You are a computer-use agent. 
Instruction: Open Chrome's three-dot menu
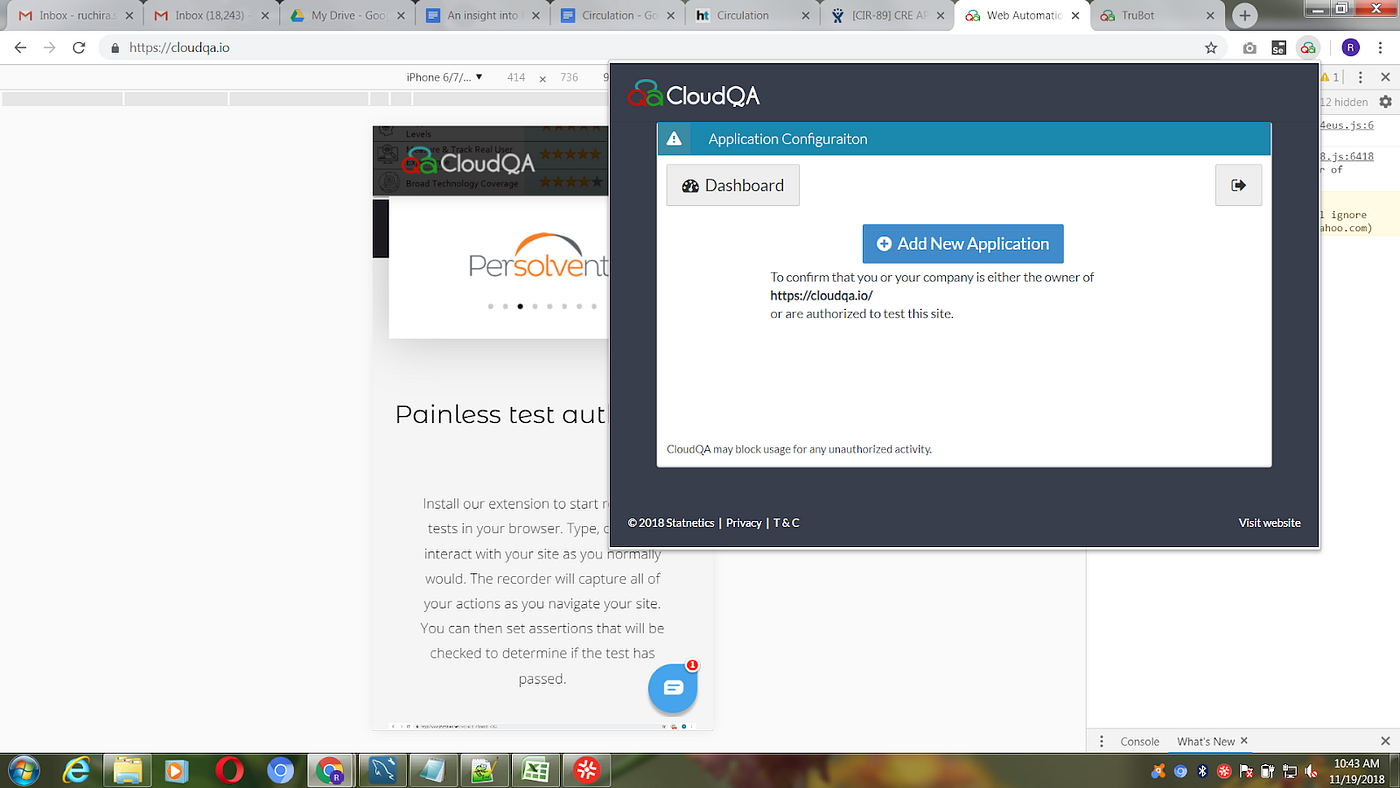click(x=1382, y=47)
